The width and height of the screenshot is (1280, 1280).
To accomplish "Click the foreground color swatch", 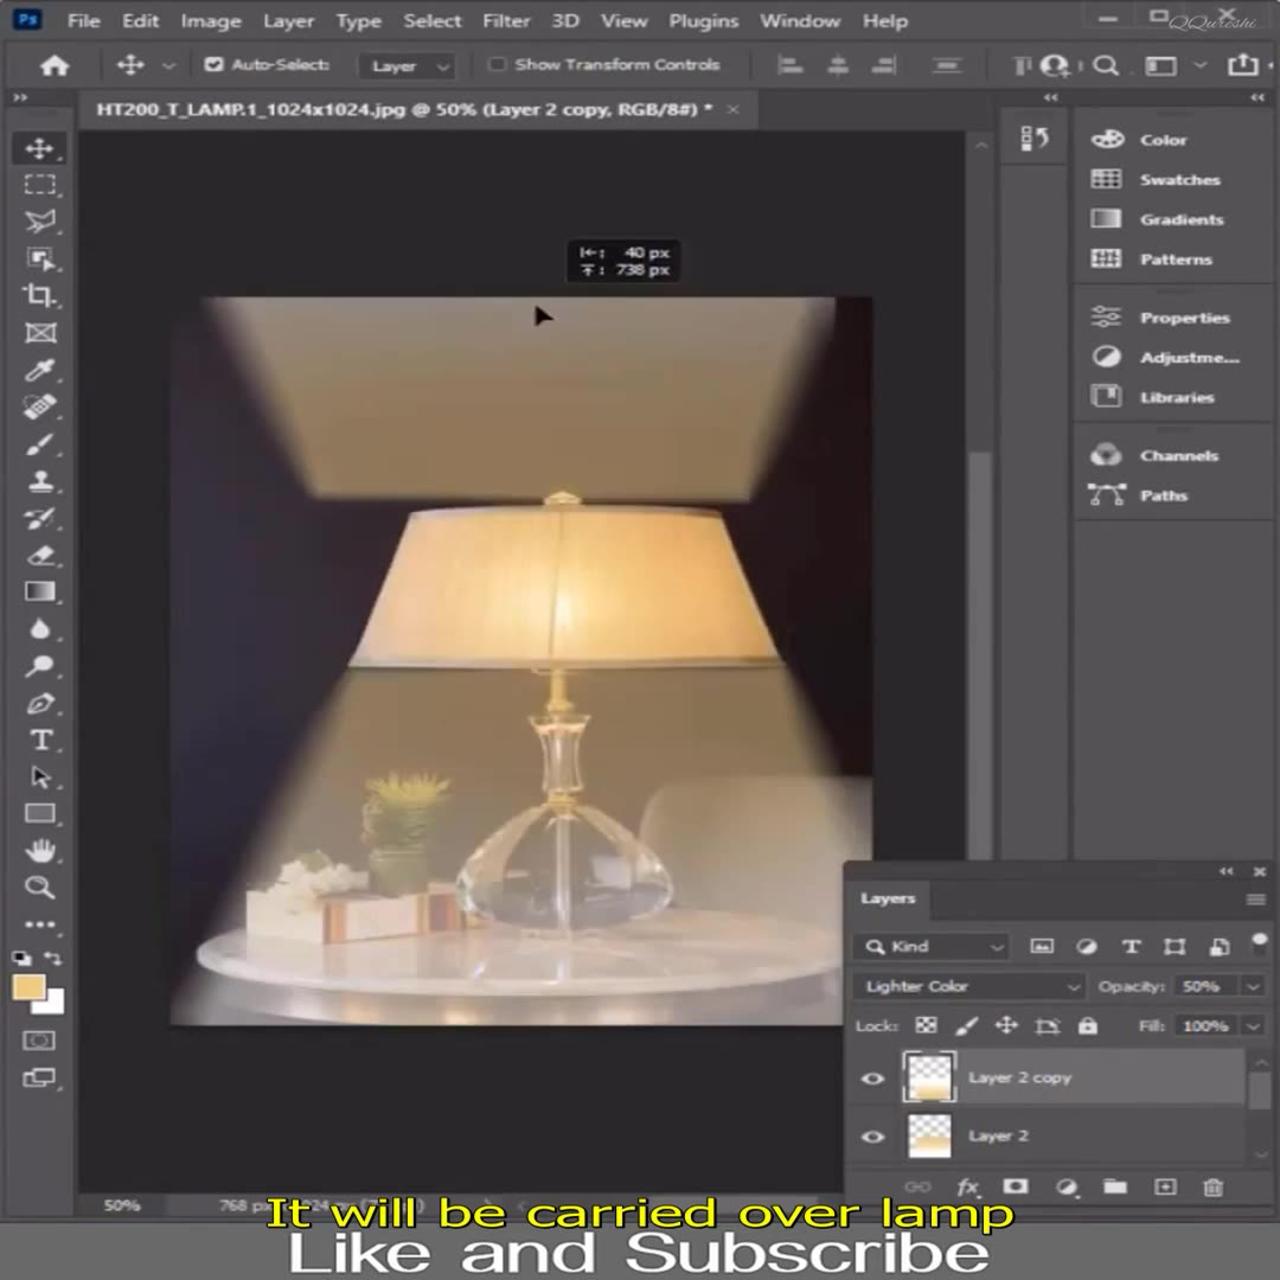I will (28, 988).
